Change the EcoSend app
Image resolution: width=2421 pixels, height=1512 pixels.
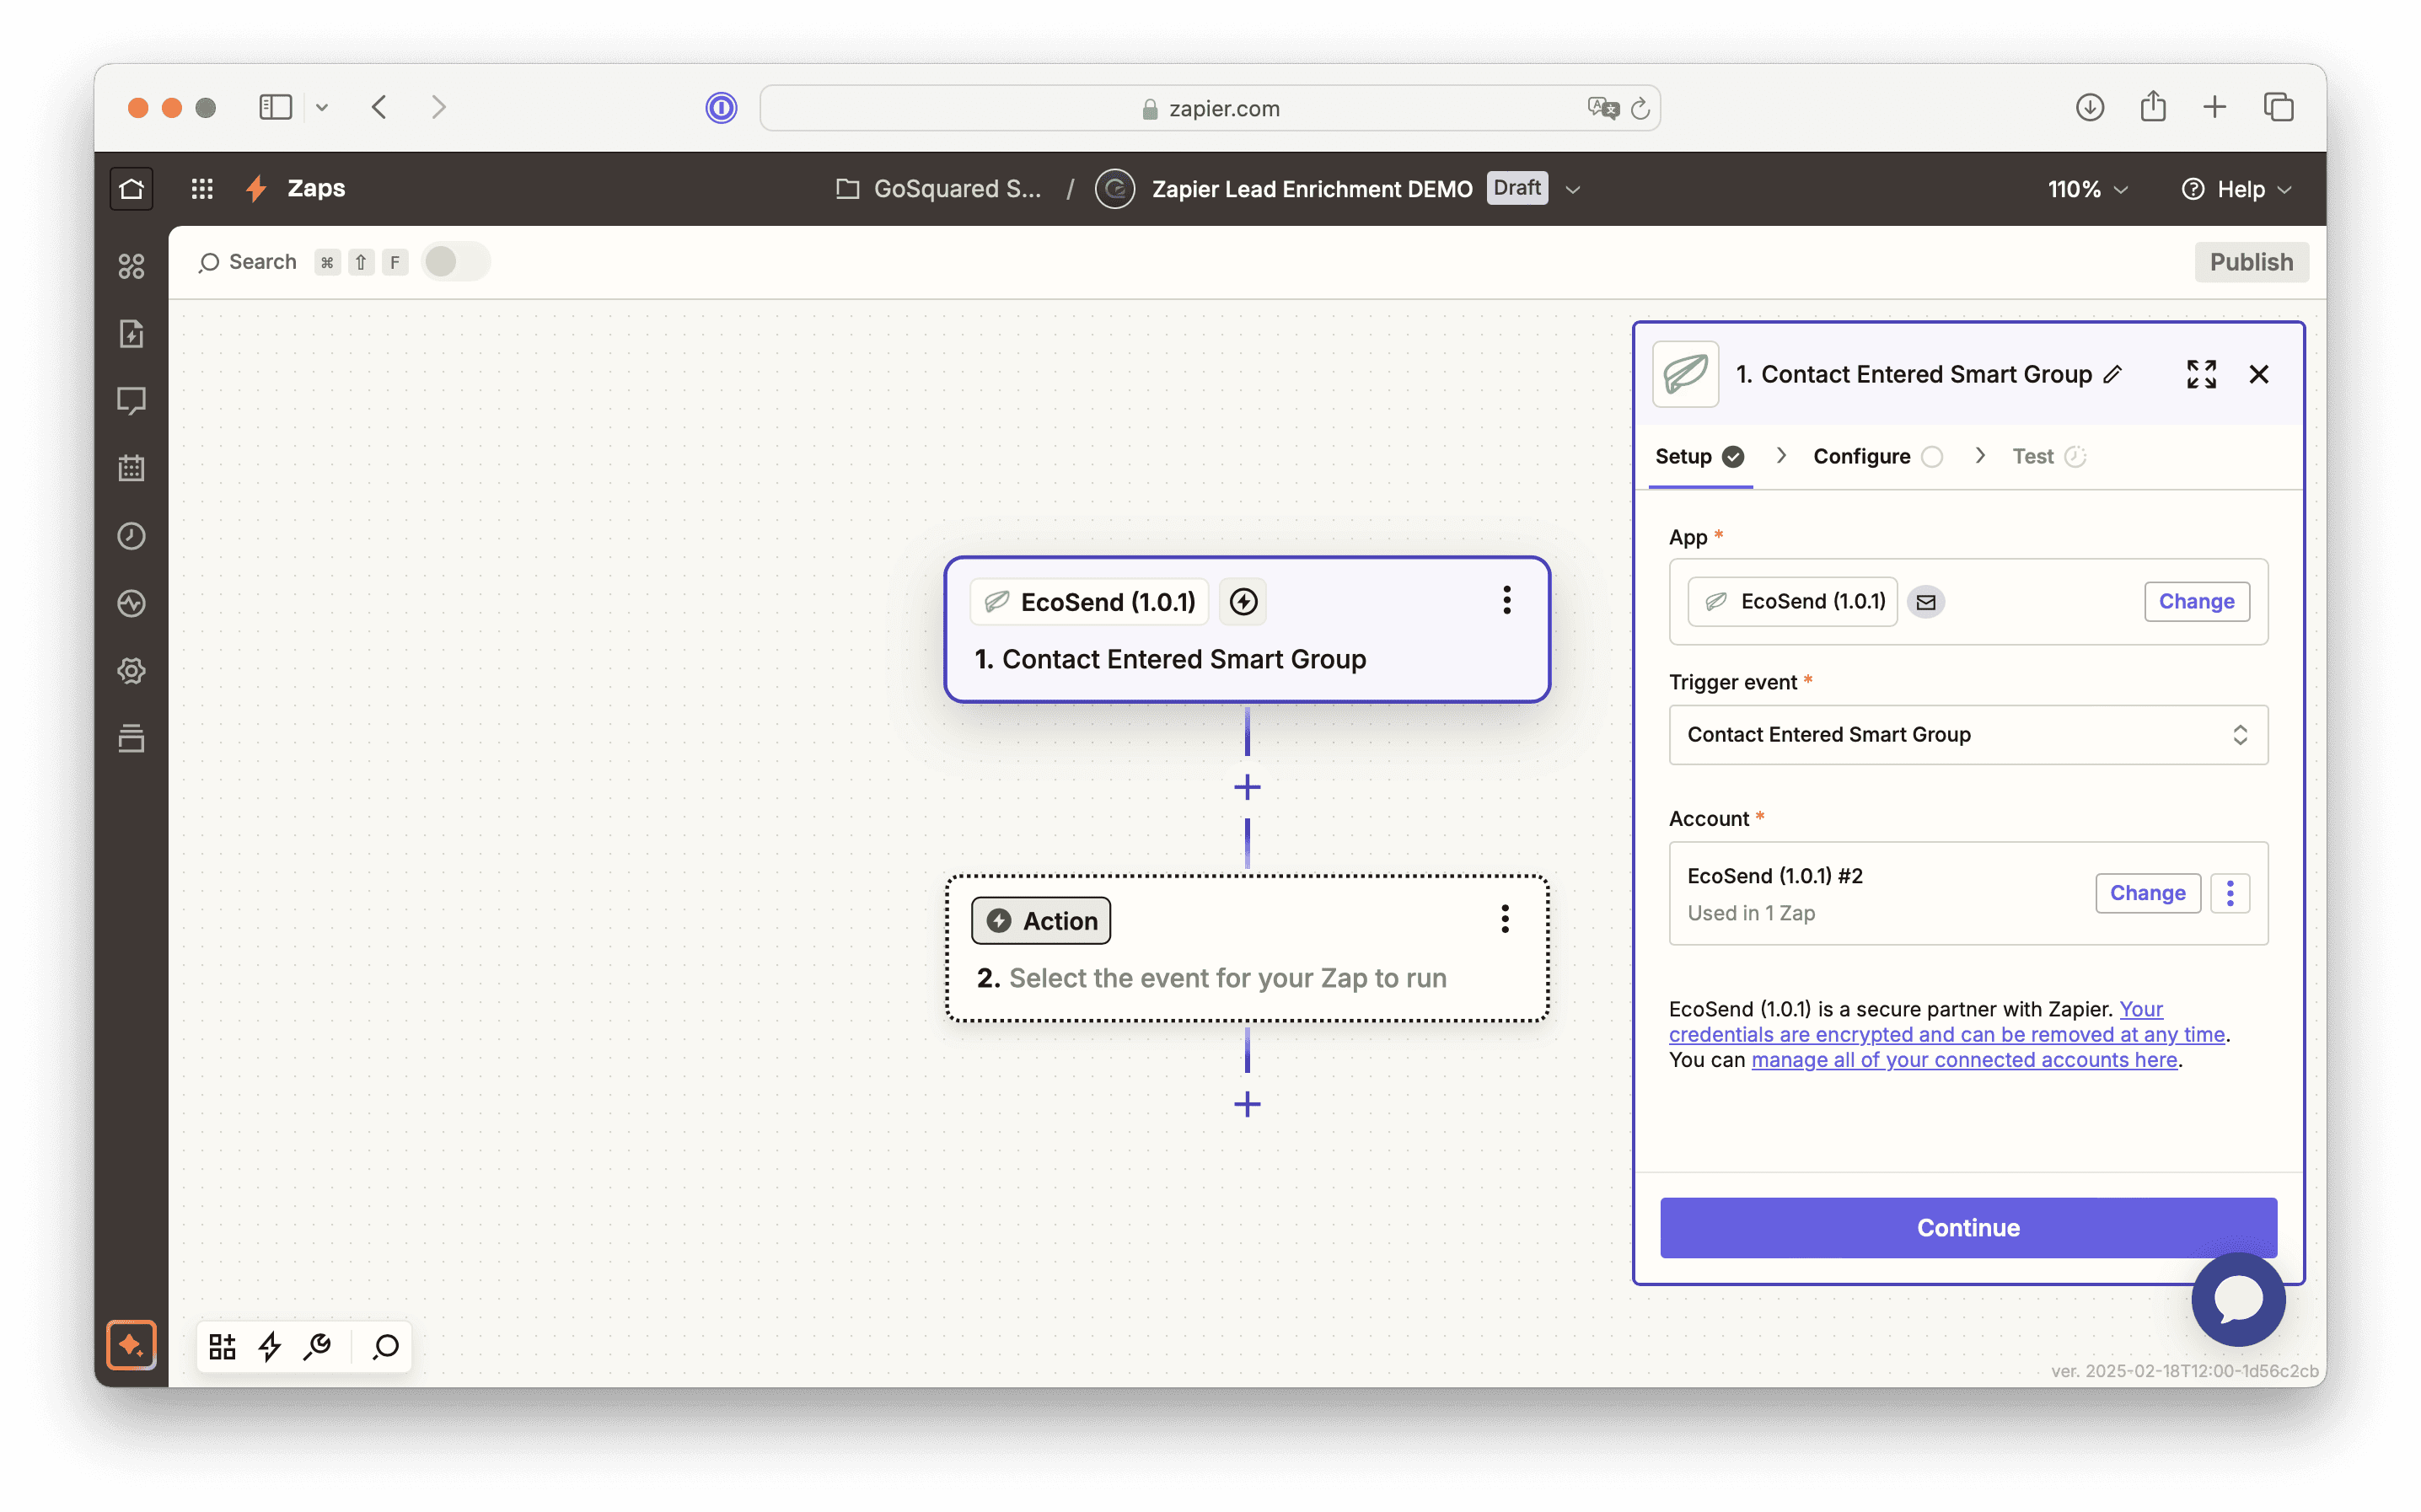(2195, 601)
